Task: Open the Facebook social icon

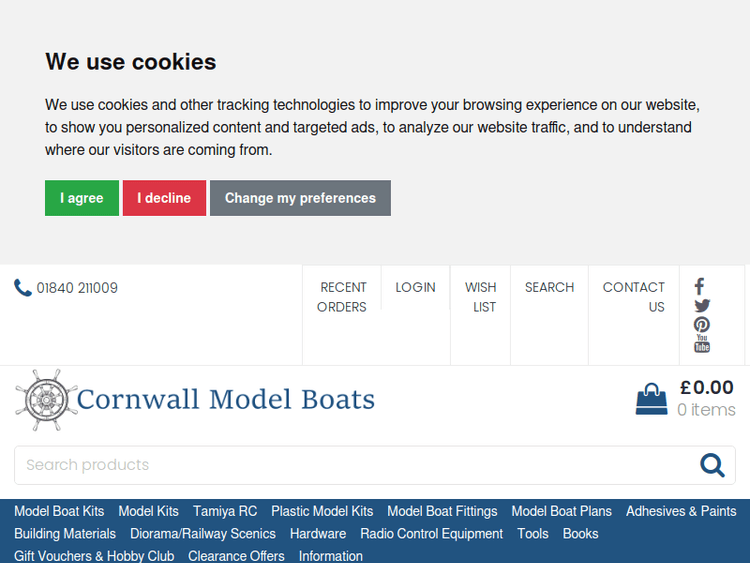Action: tap(699, 287)
